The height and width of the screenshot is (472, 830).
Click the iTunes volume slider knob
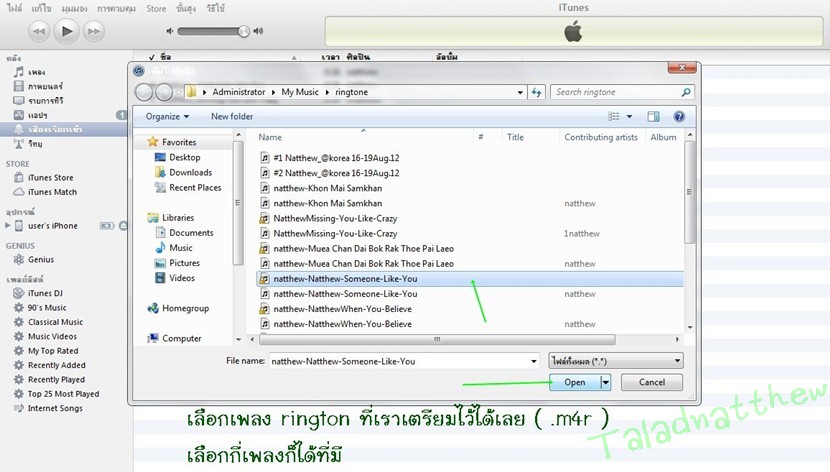(243, 31)
